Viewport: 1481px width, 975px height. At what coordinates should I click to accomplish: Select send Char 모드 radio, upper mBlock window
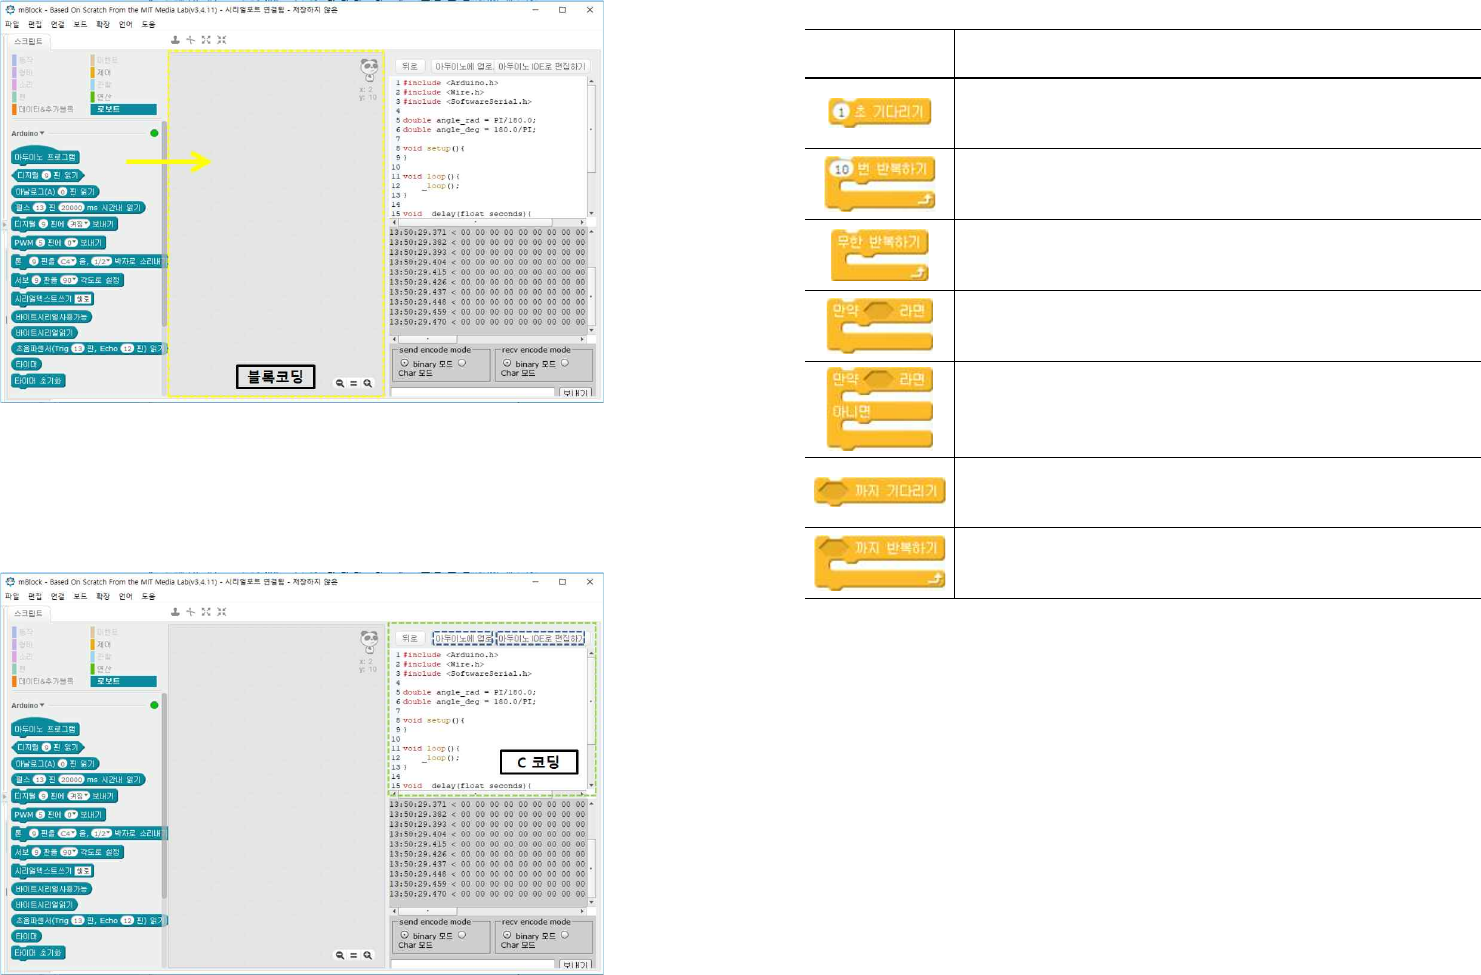point(462,363)
